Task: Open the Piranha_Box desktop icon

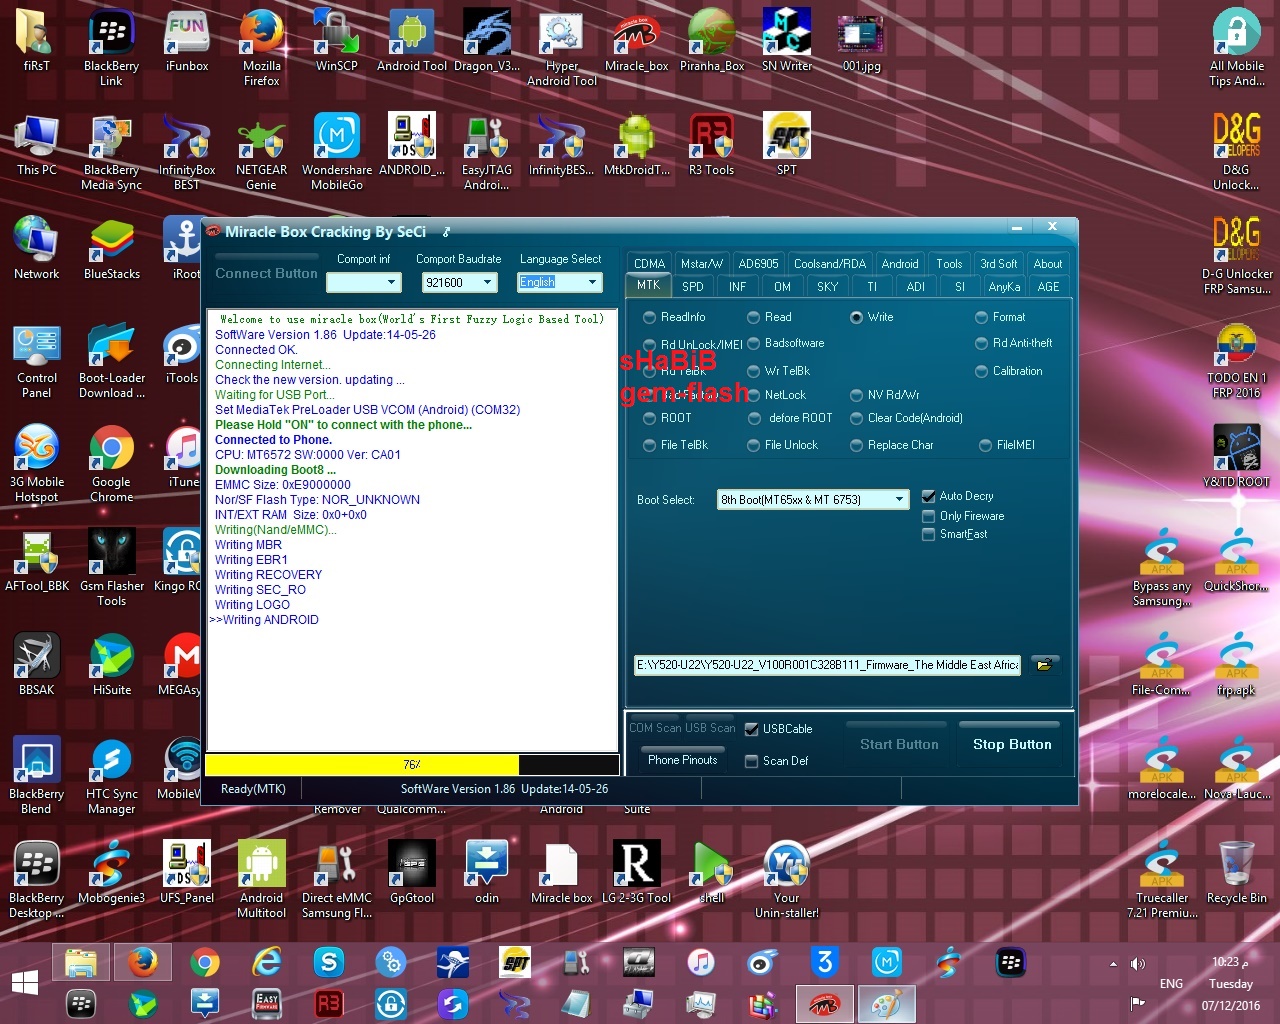Action: [712, 40]
